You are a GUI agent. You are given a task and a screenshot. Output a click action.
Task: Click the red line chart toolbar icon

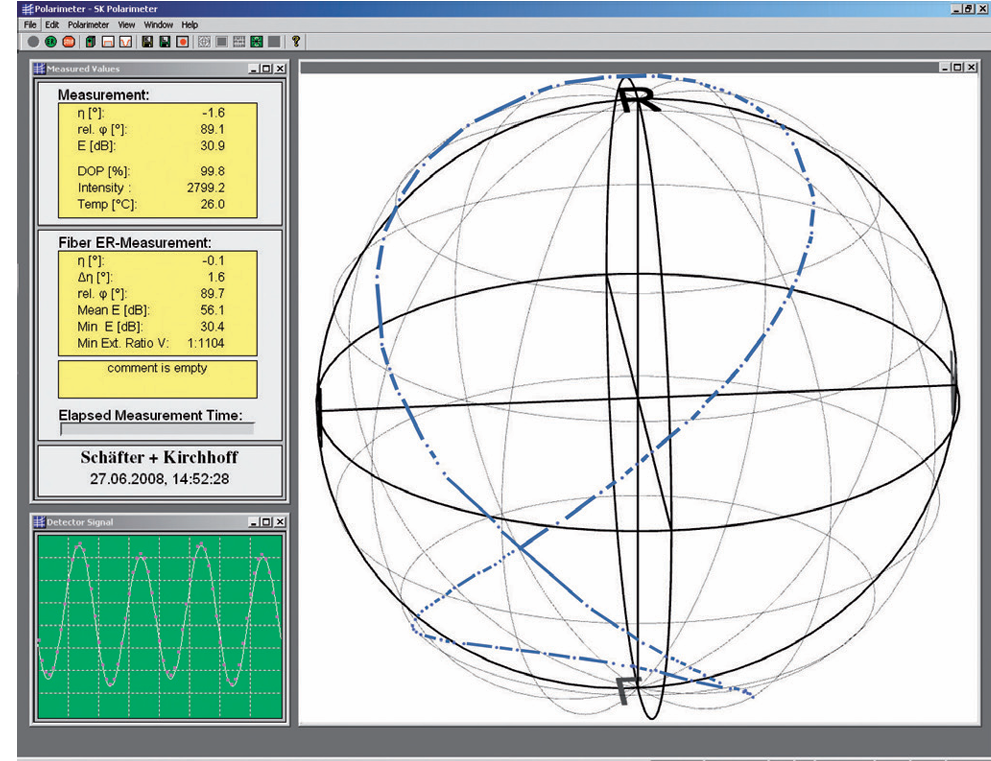point(125,42)
